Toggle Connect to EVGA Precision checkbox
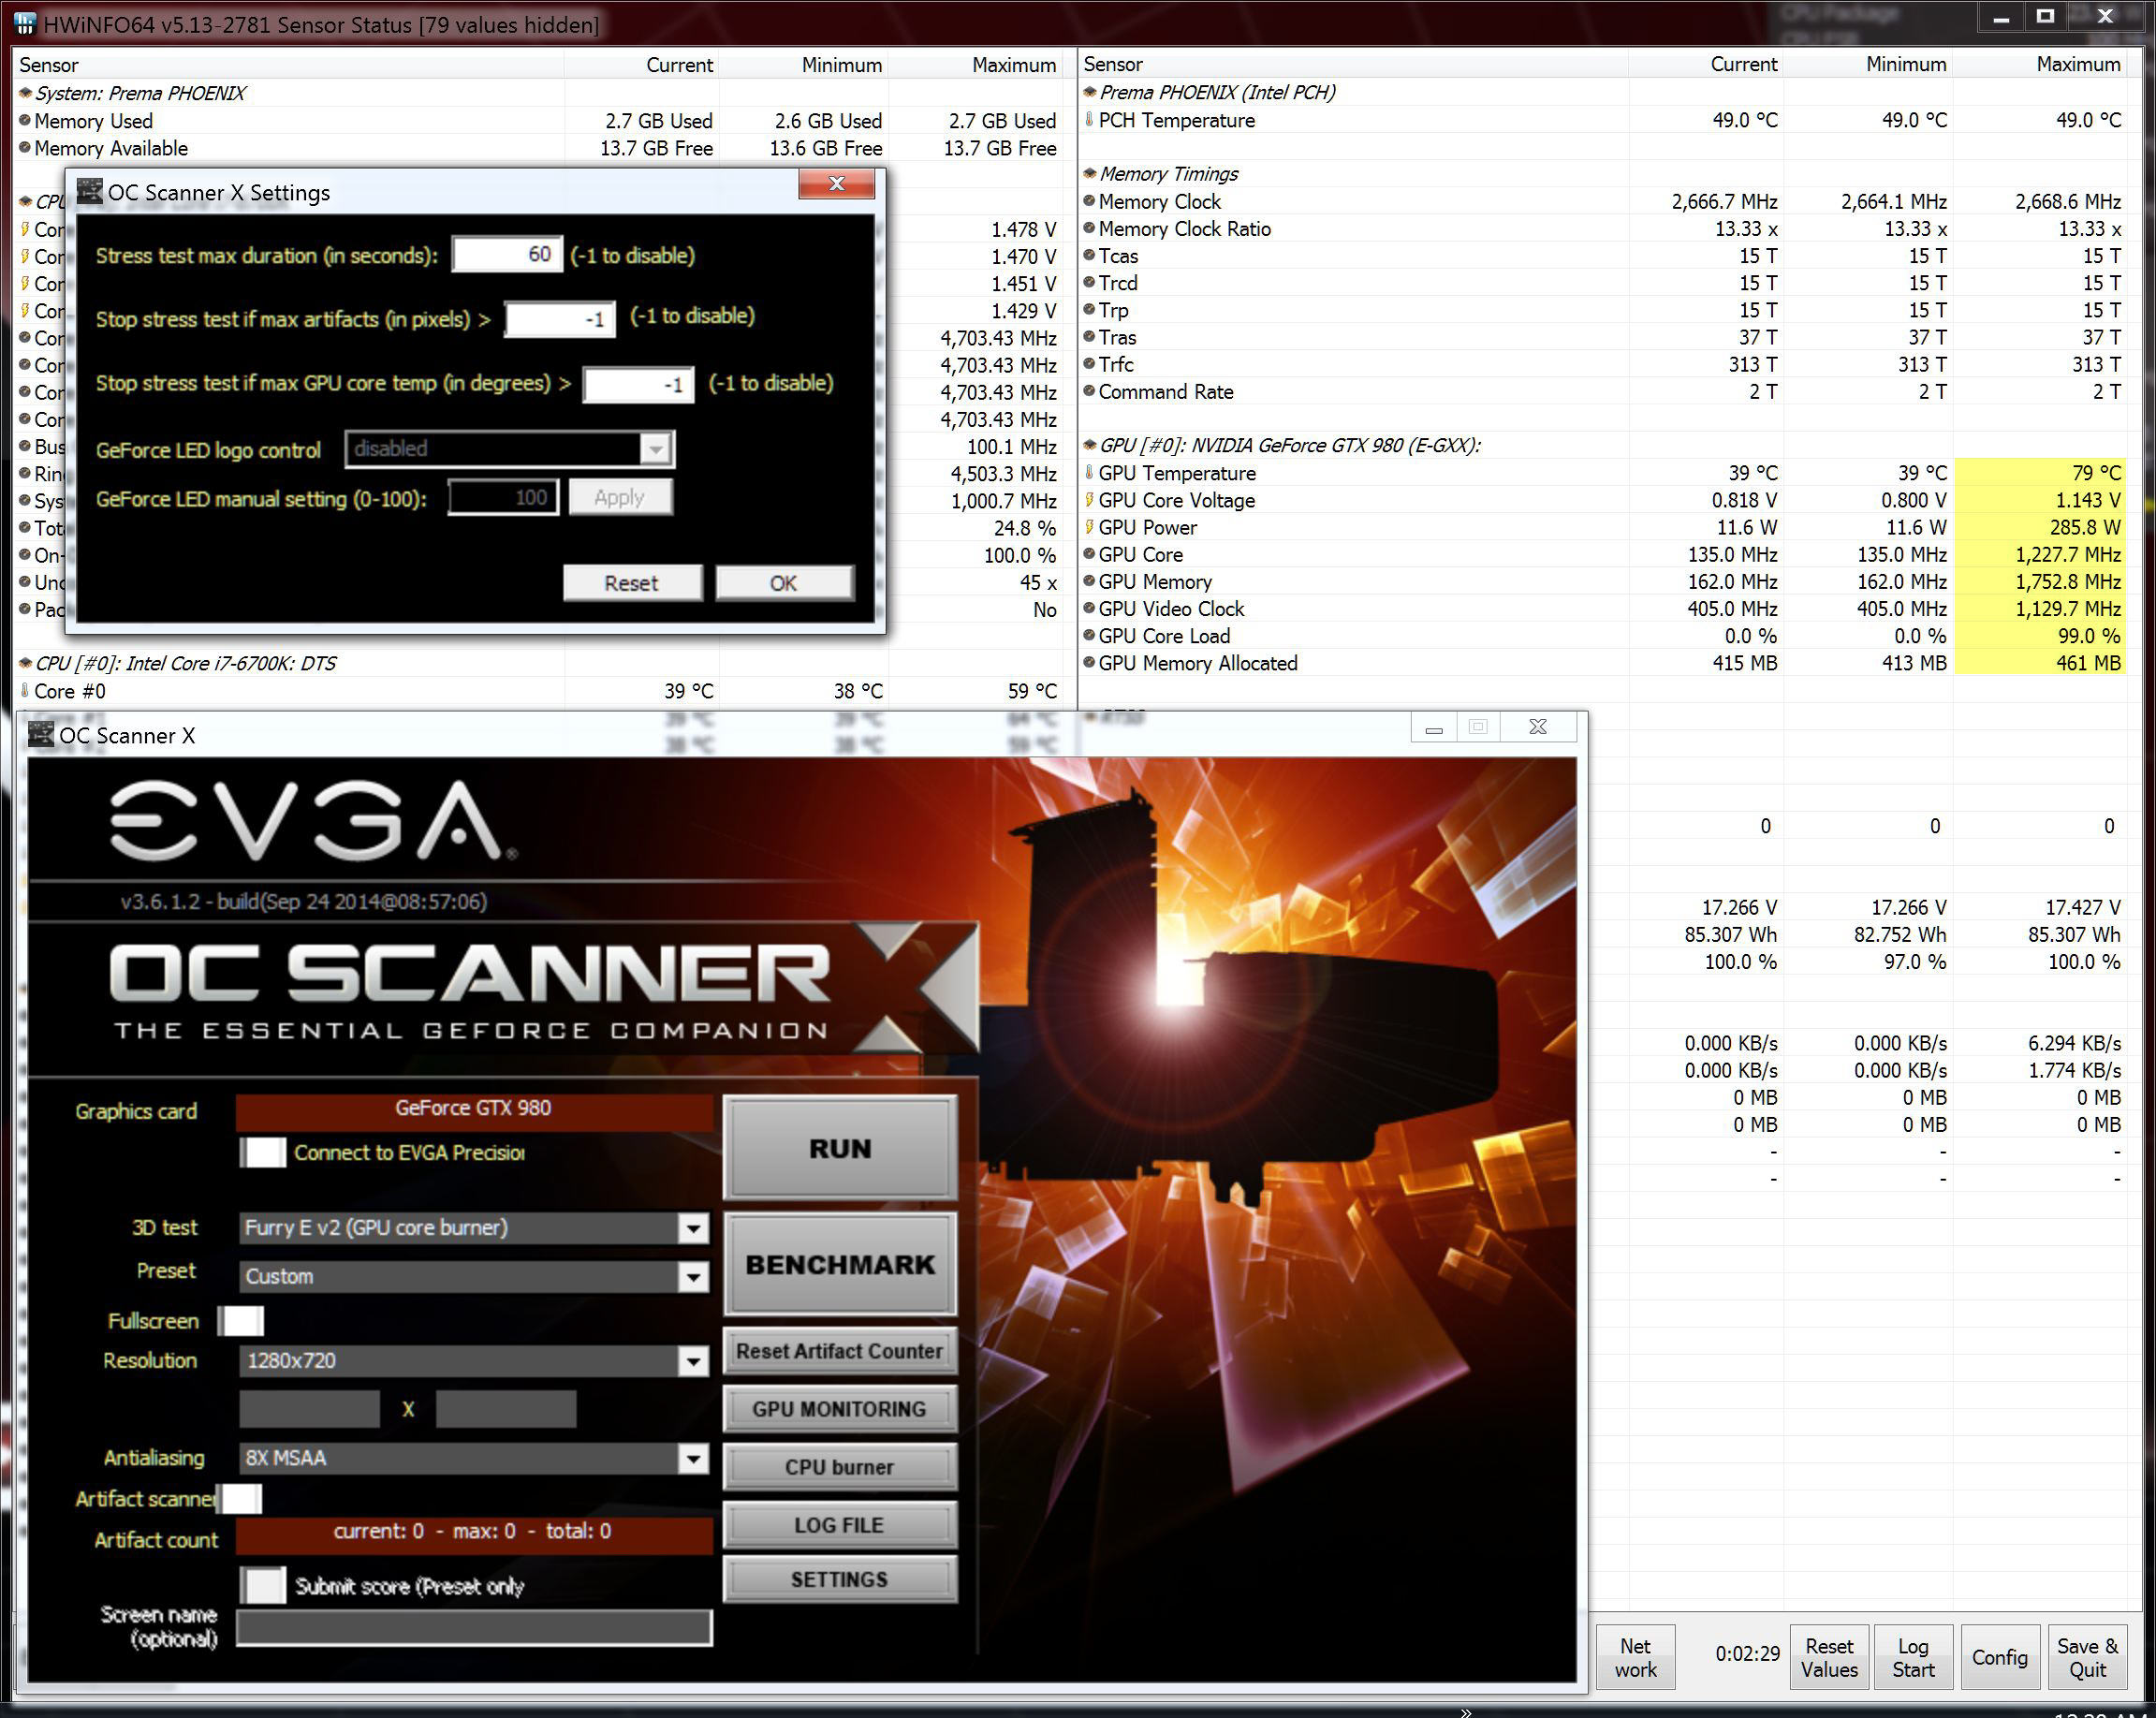This screenshot has width=2156, height=1718. 263,1152
